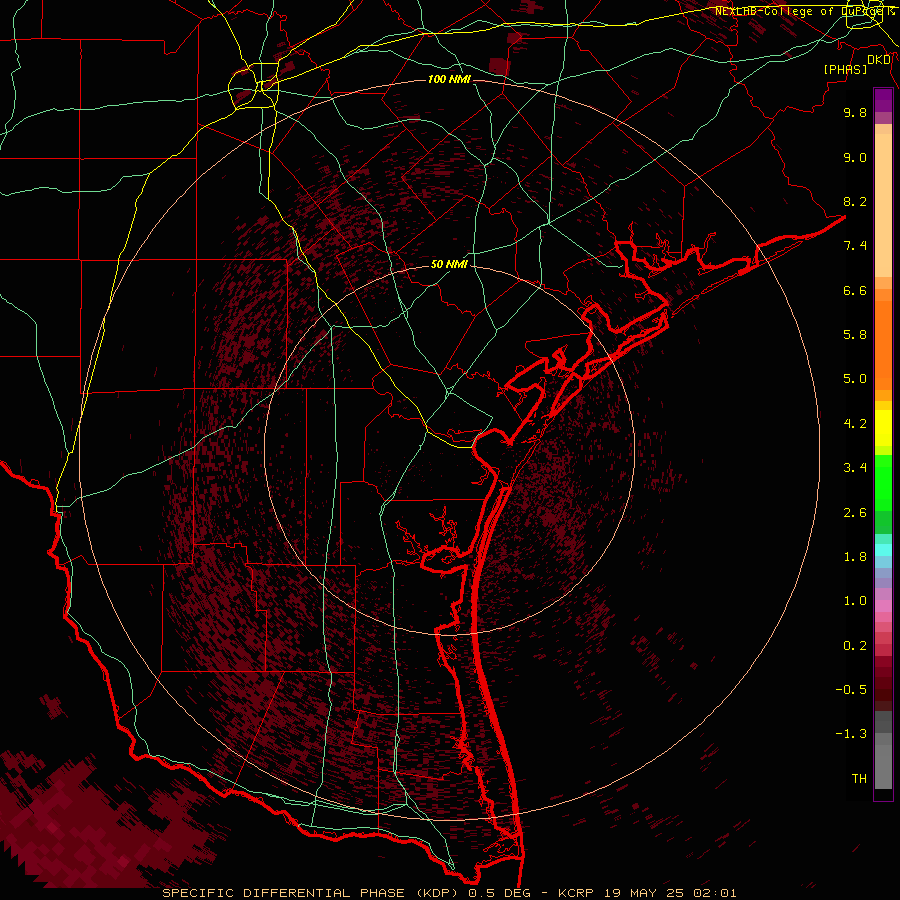Image resolution: width=900 pixels, height=900 pixels.
Task: Click the 9.0 value on the color scale
Action: [855, 157]
